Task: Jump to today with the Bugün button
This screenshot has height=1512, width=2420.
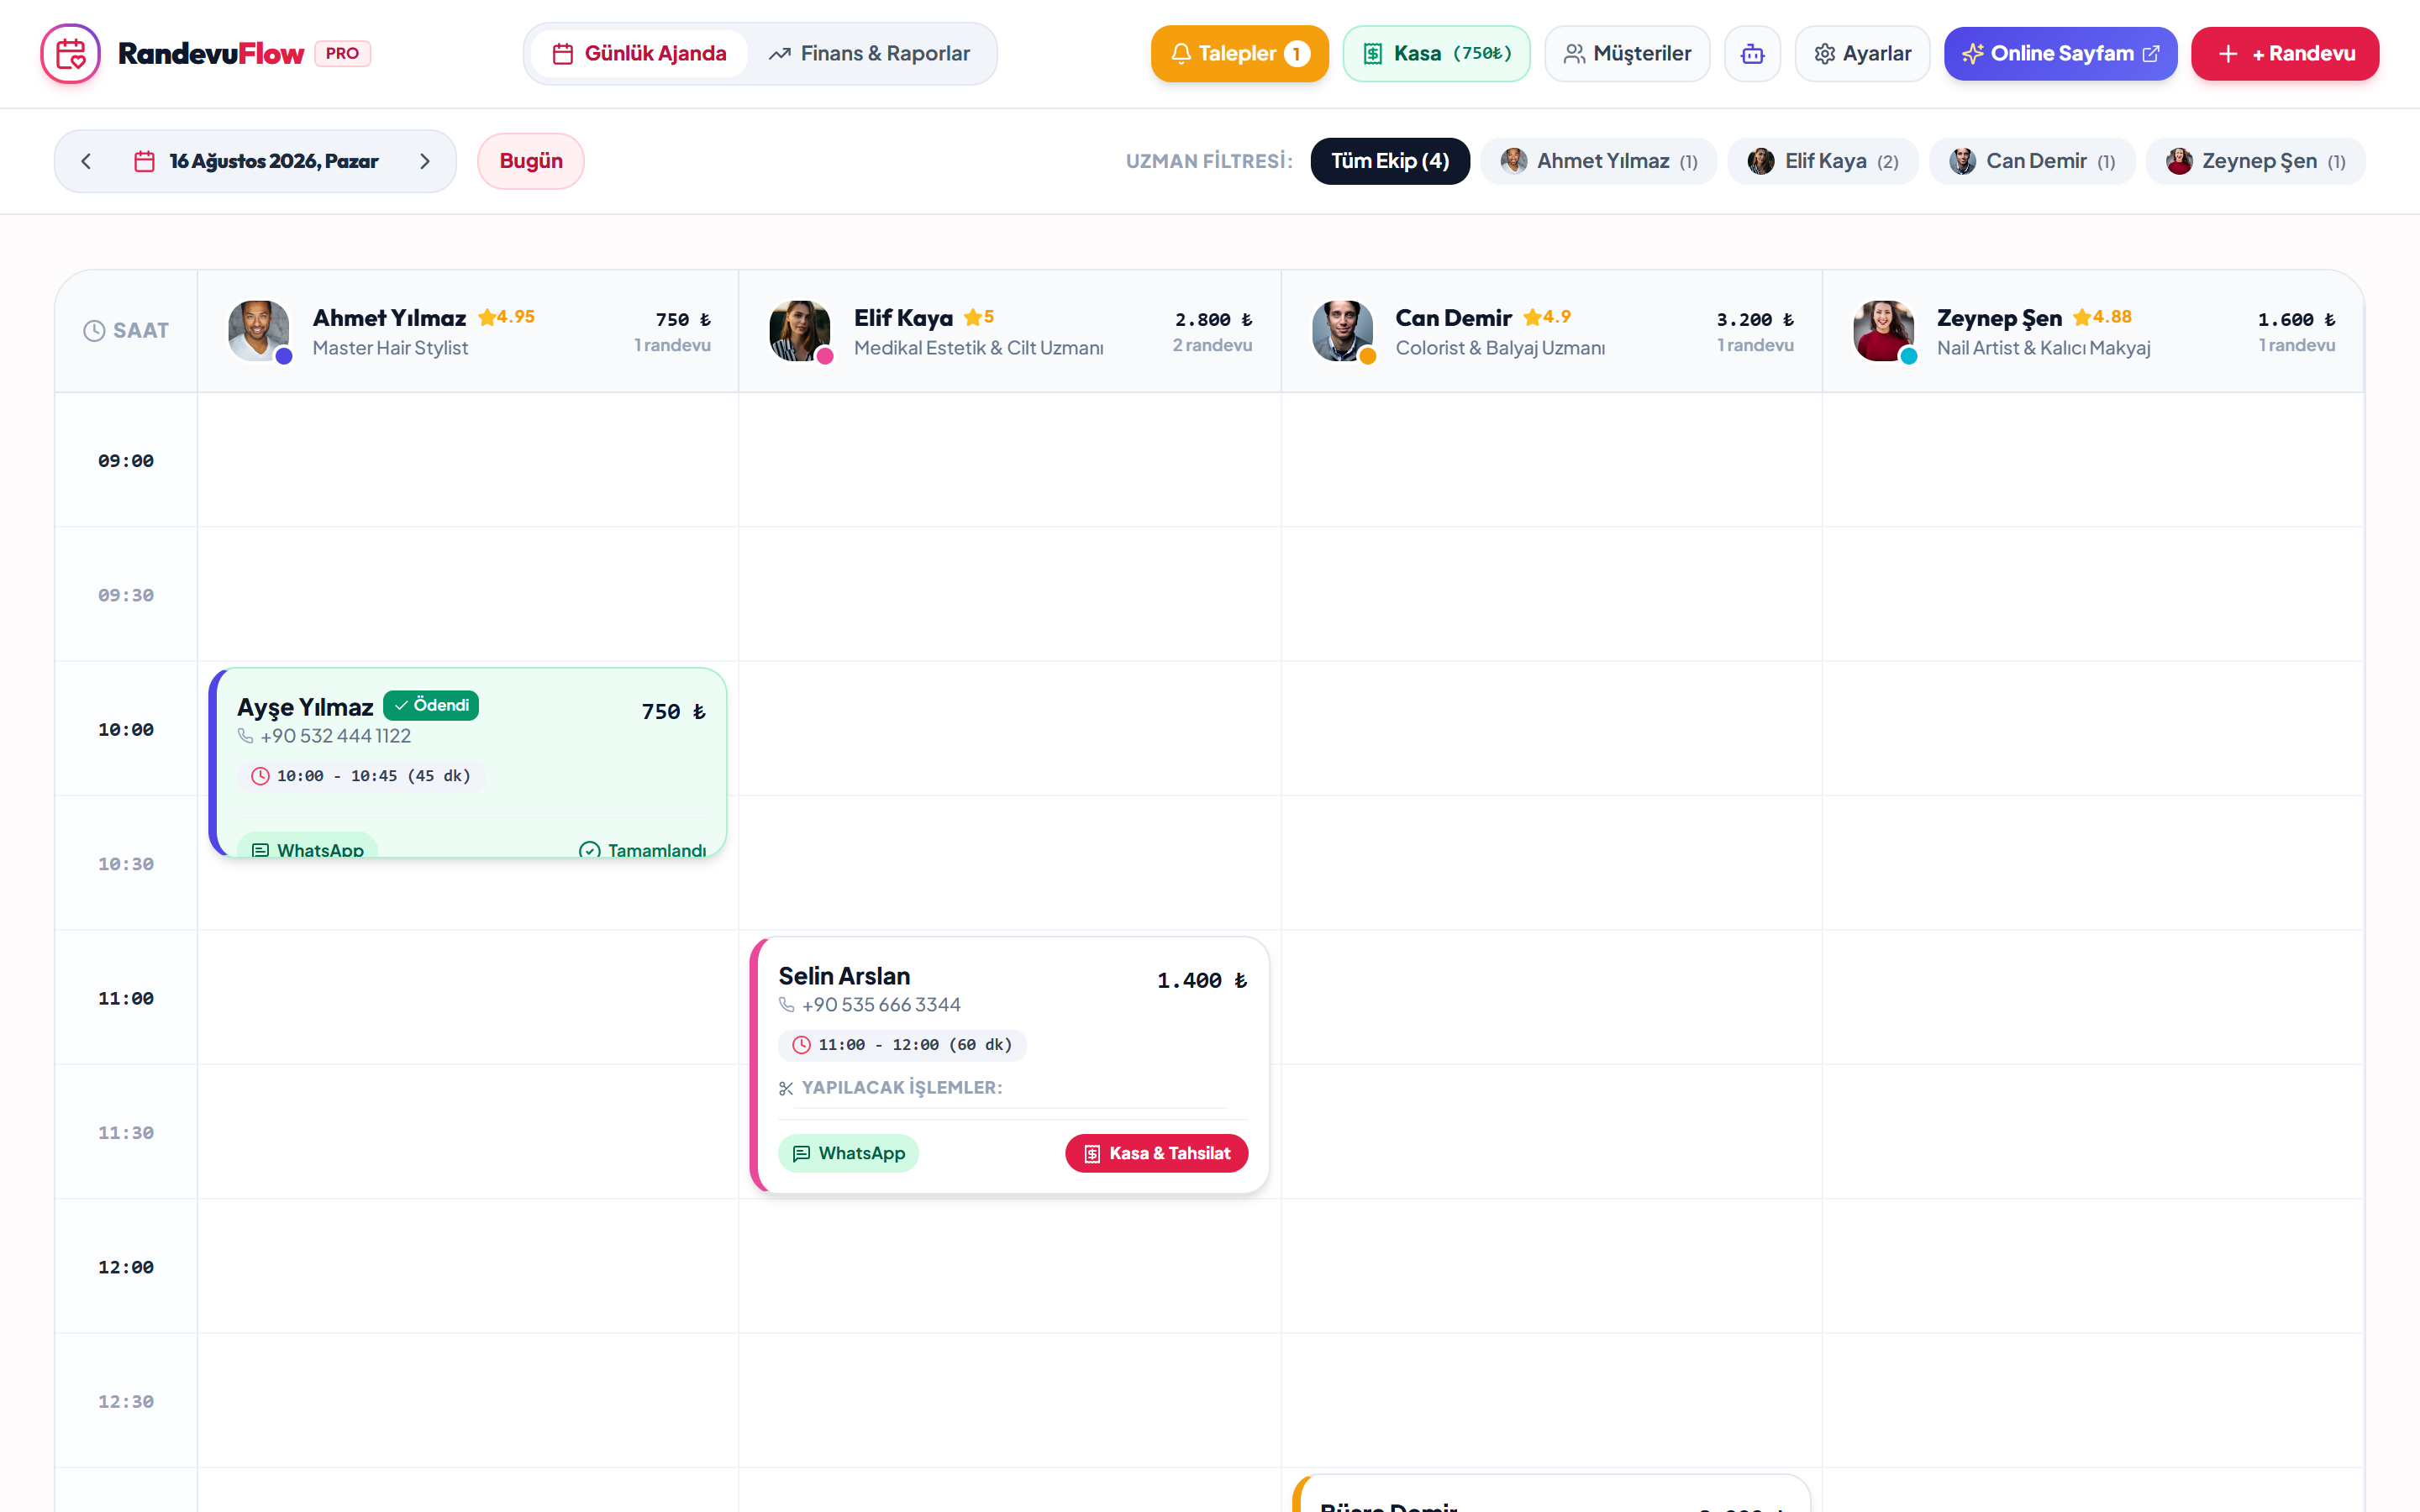Action: coord(531,161)
